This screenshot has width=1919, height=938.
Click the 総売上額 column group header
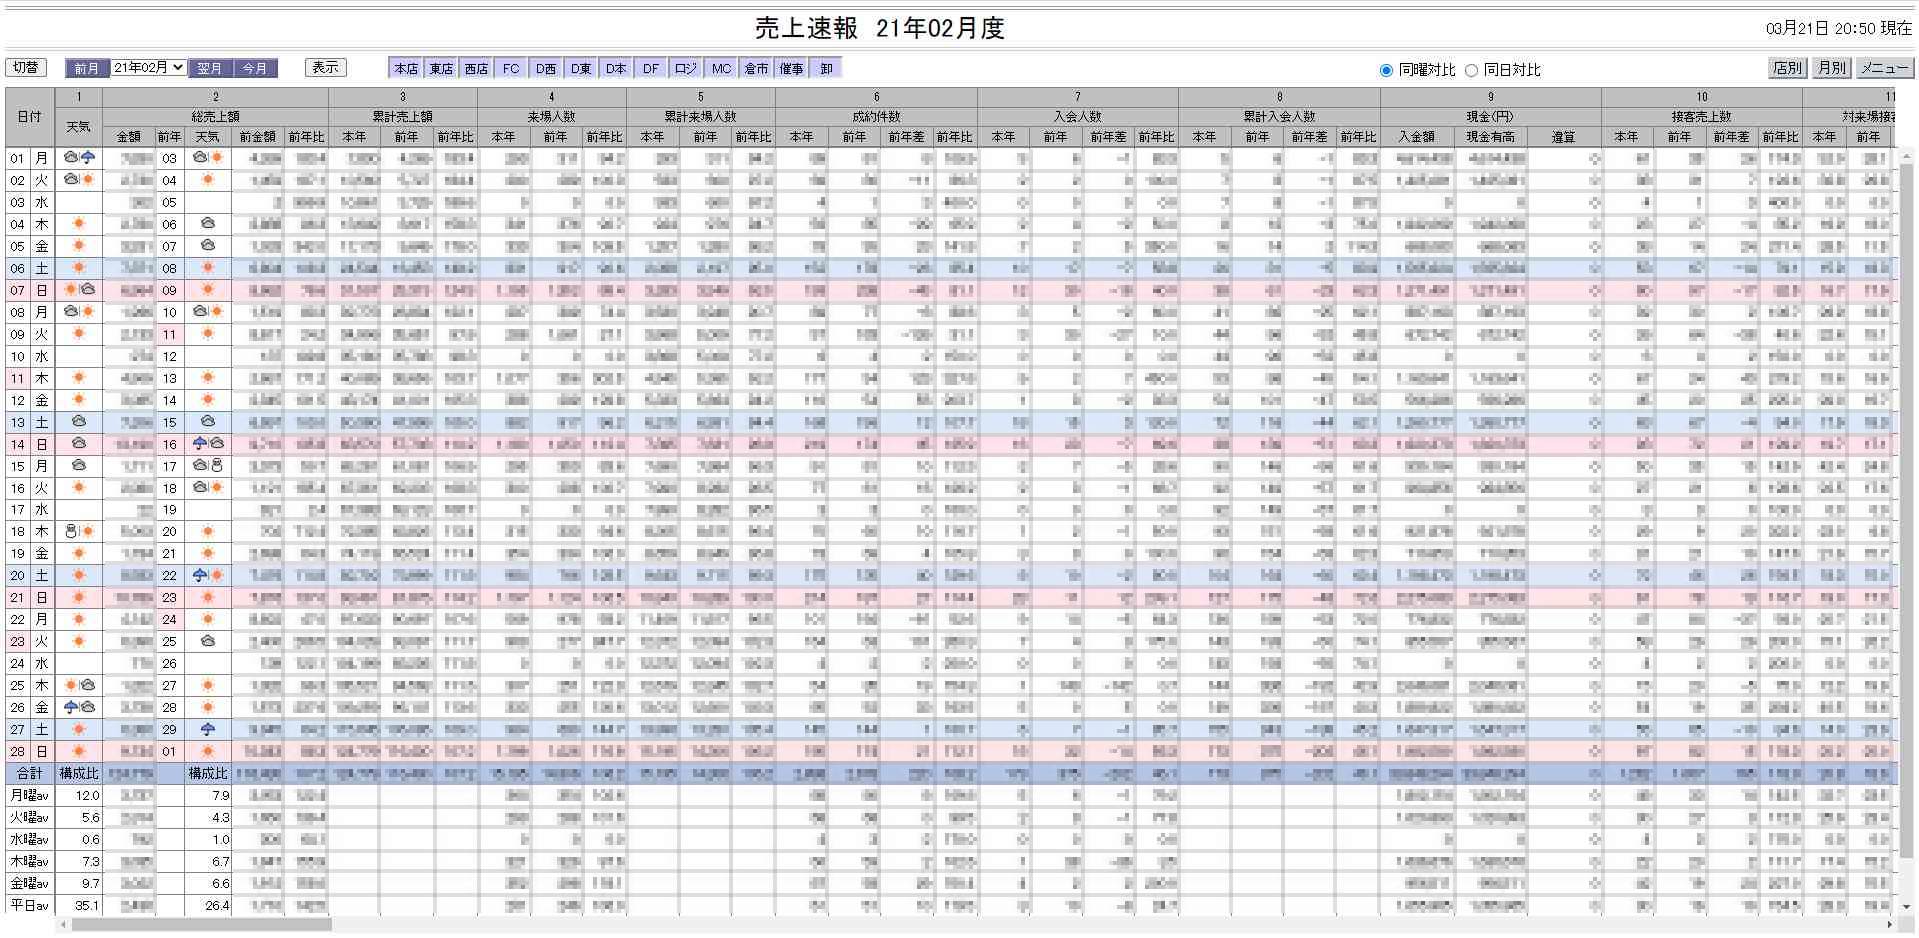215,116
